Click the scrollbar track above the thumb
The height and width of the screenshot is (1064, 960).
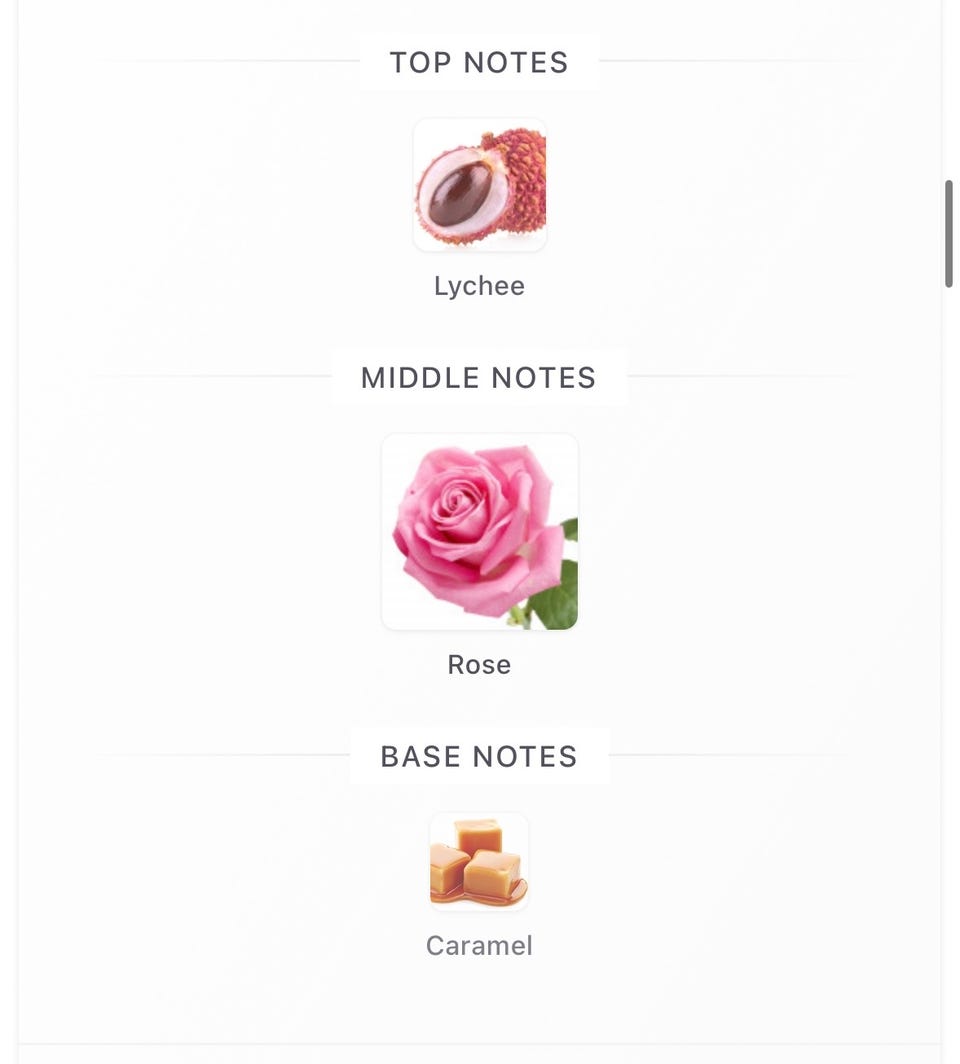point(949,88)
